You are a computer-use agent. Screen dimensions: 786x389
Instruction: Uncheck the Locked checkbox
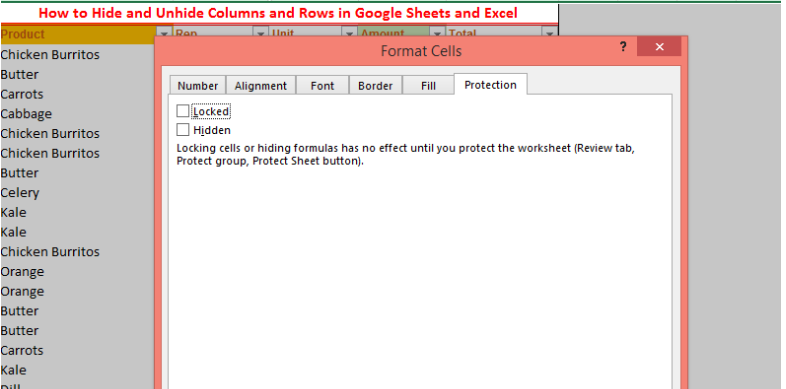[x=183, y=111]
